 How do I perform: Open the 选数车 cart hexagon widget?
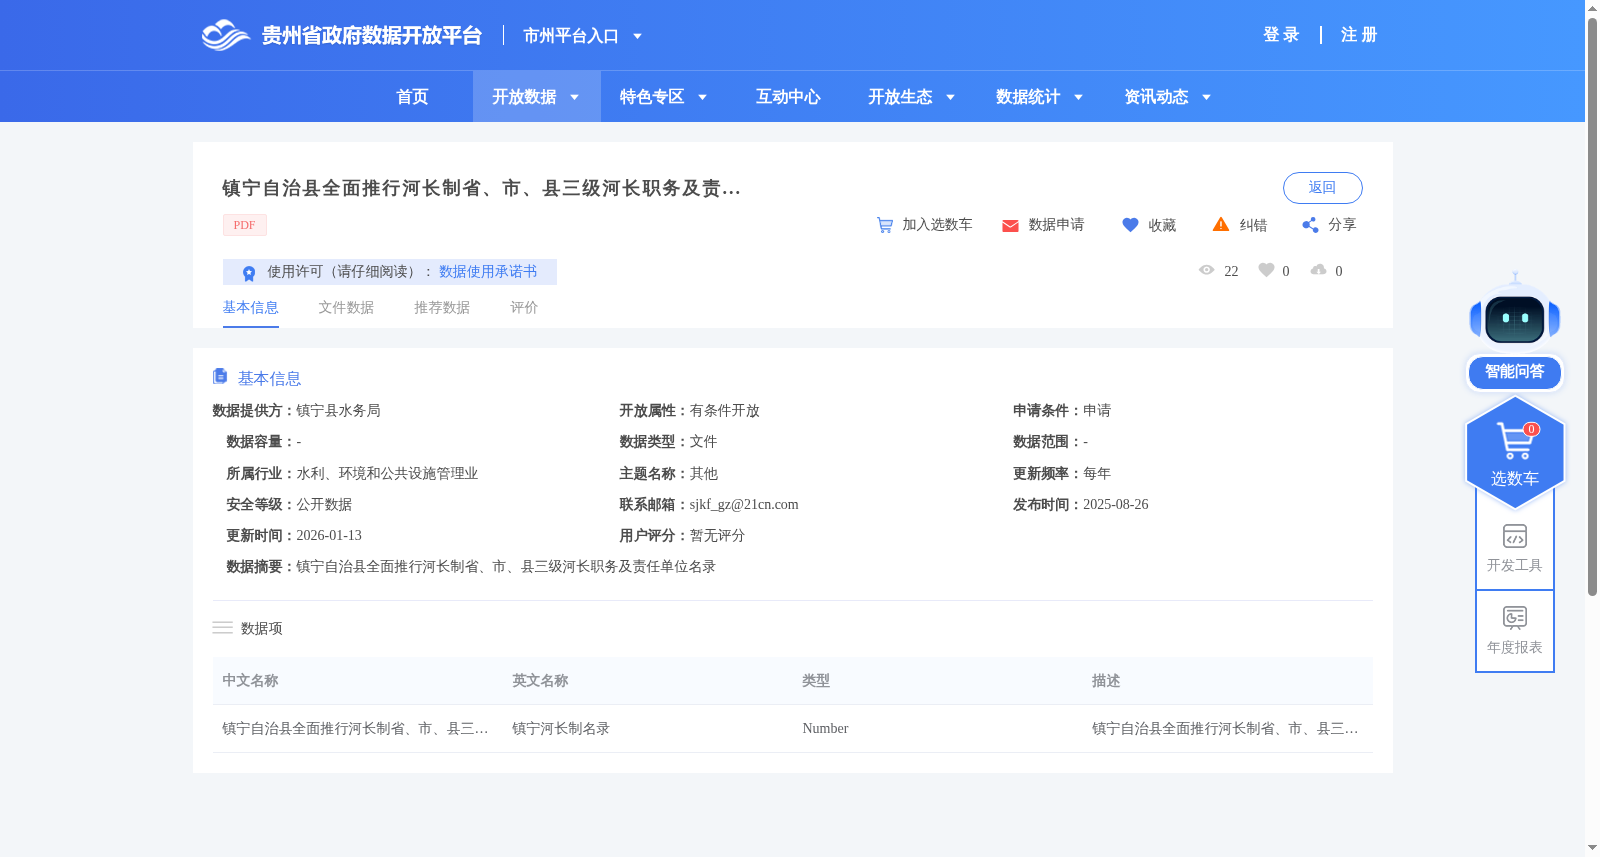(x=1515, y=453)
